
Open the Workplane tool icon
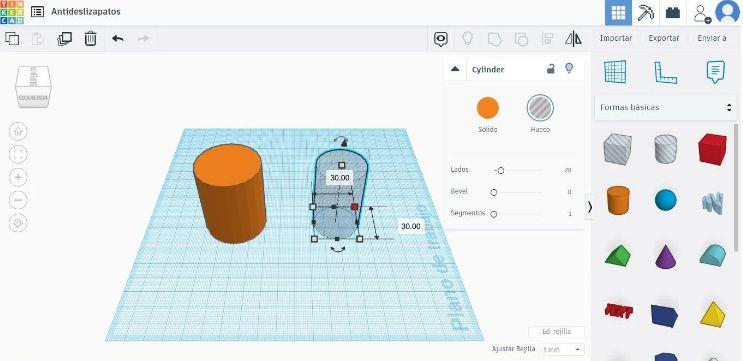(615, 72)
